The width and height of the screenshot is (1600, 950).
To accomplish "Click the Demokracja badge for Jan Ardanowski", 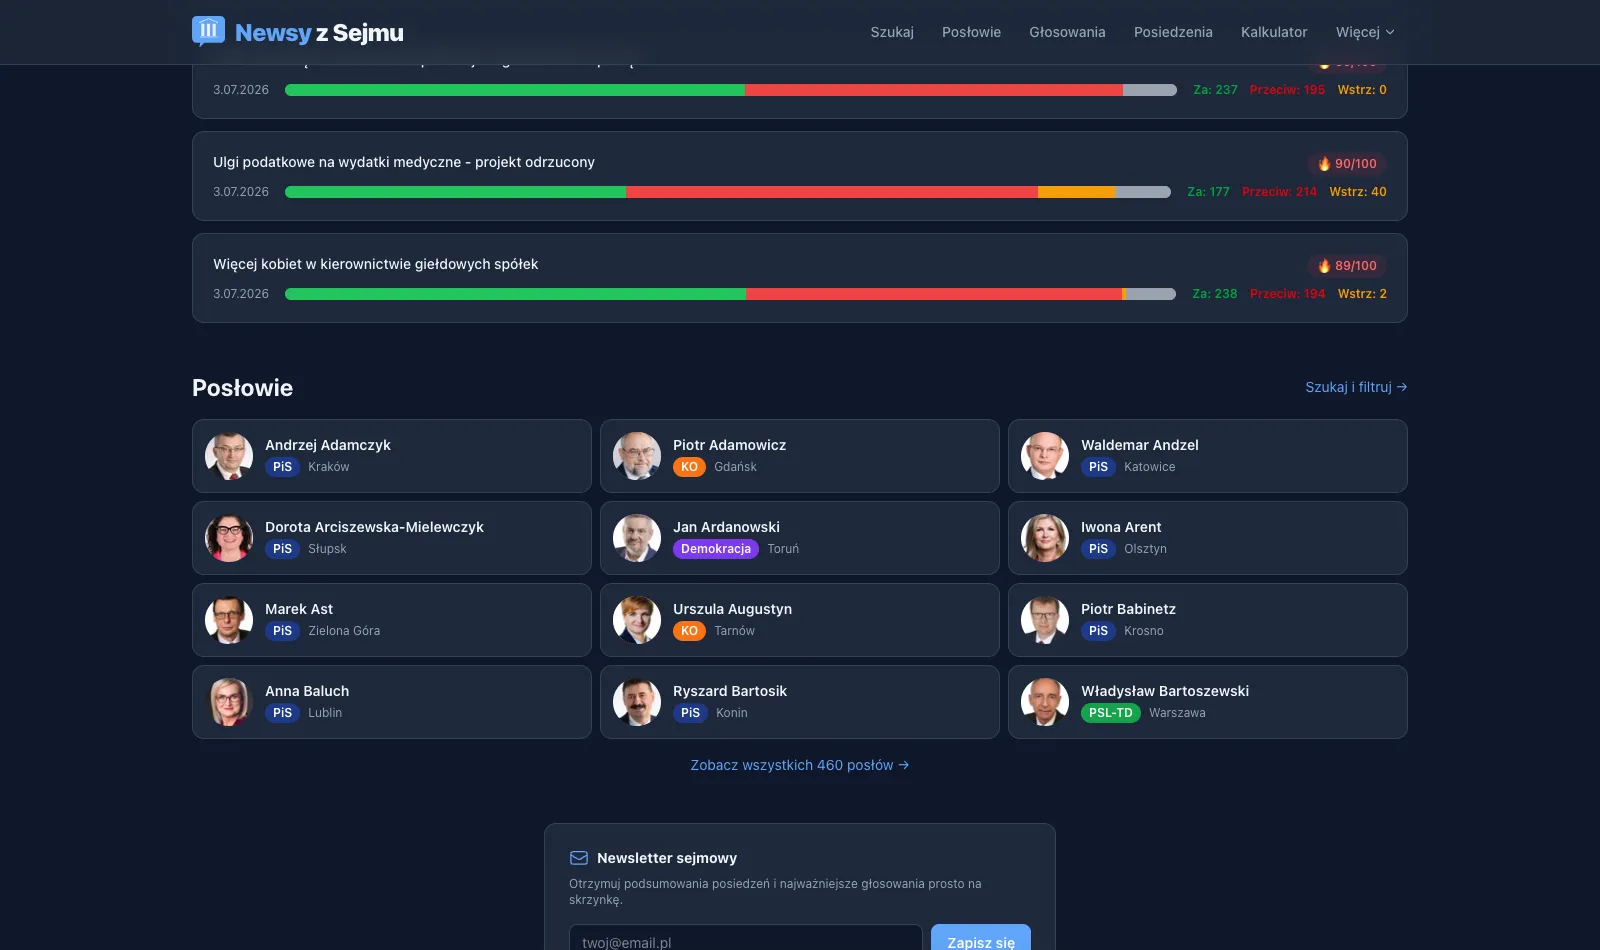I will click(716, 549).
